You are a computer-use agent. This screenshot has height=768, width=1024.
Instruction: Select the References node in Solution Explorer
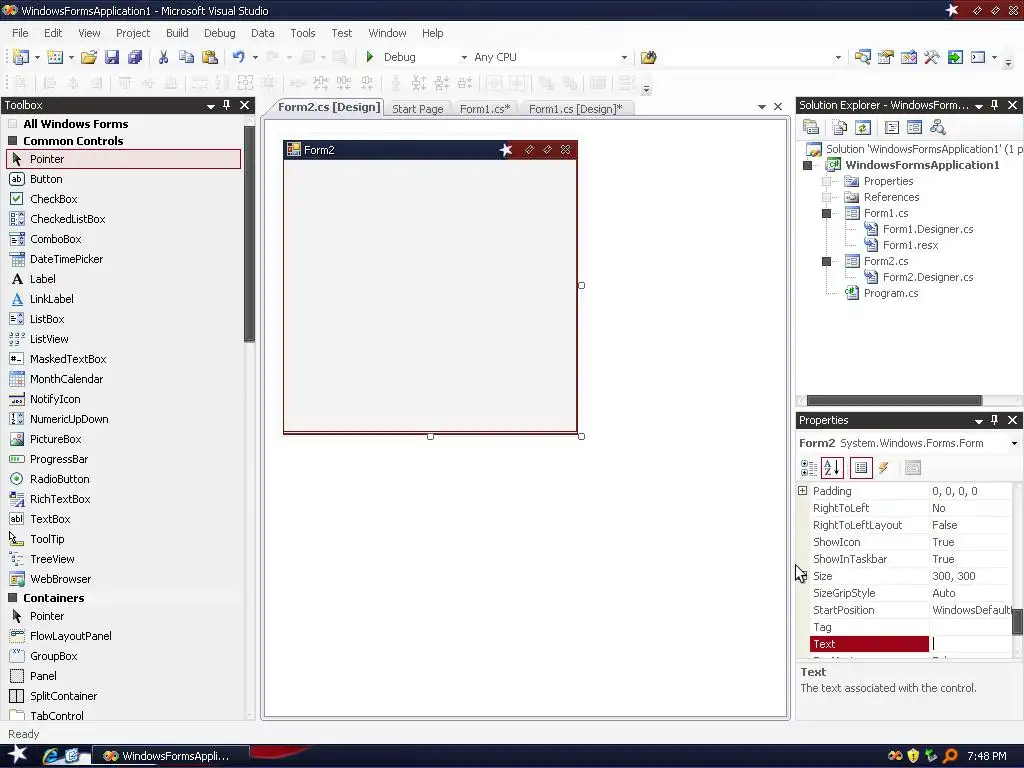pyautogui.click(x=891, y=197)
